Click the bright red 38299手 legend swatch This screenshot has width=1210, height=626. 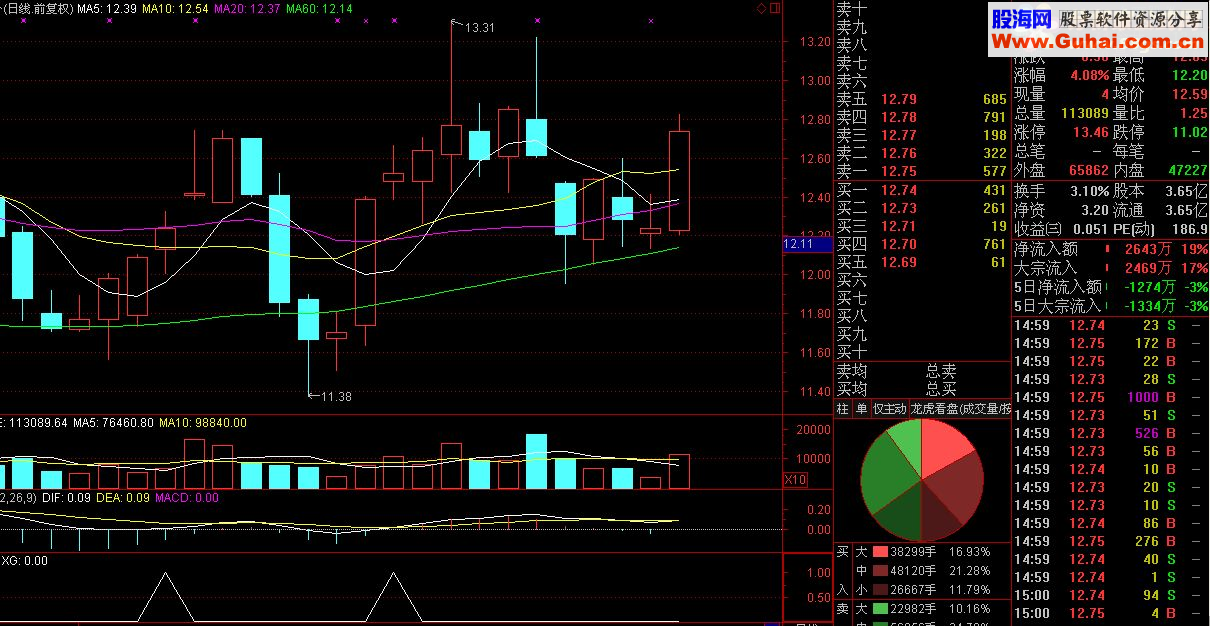pos(880,551)
